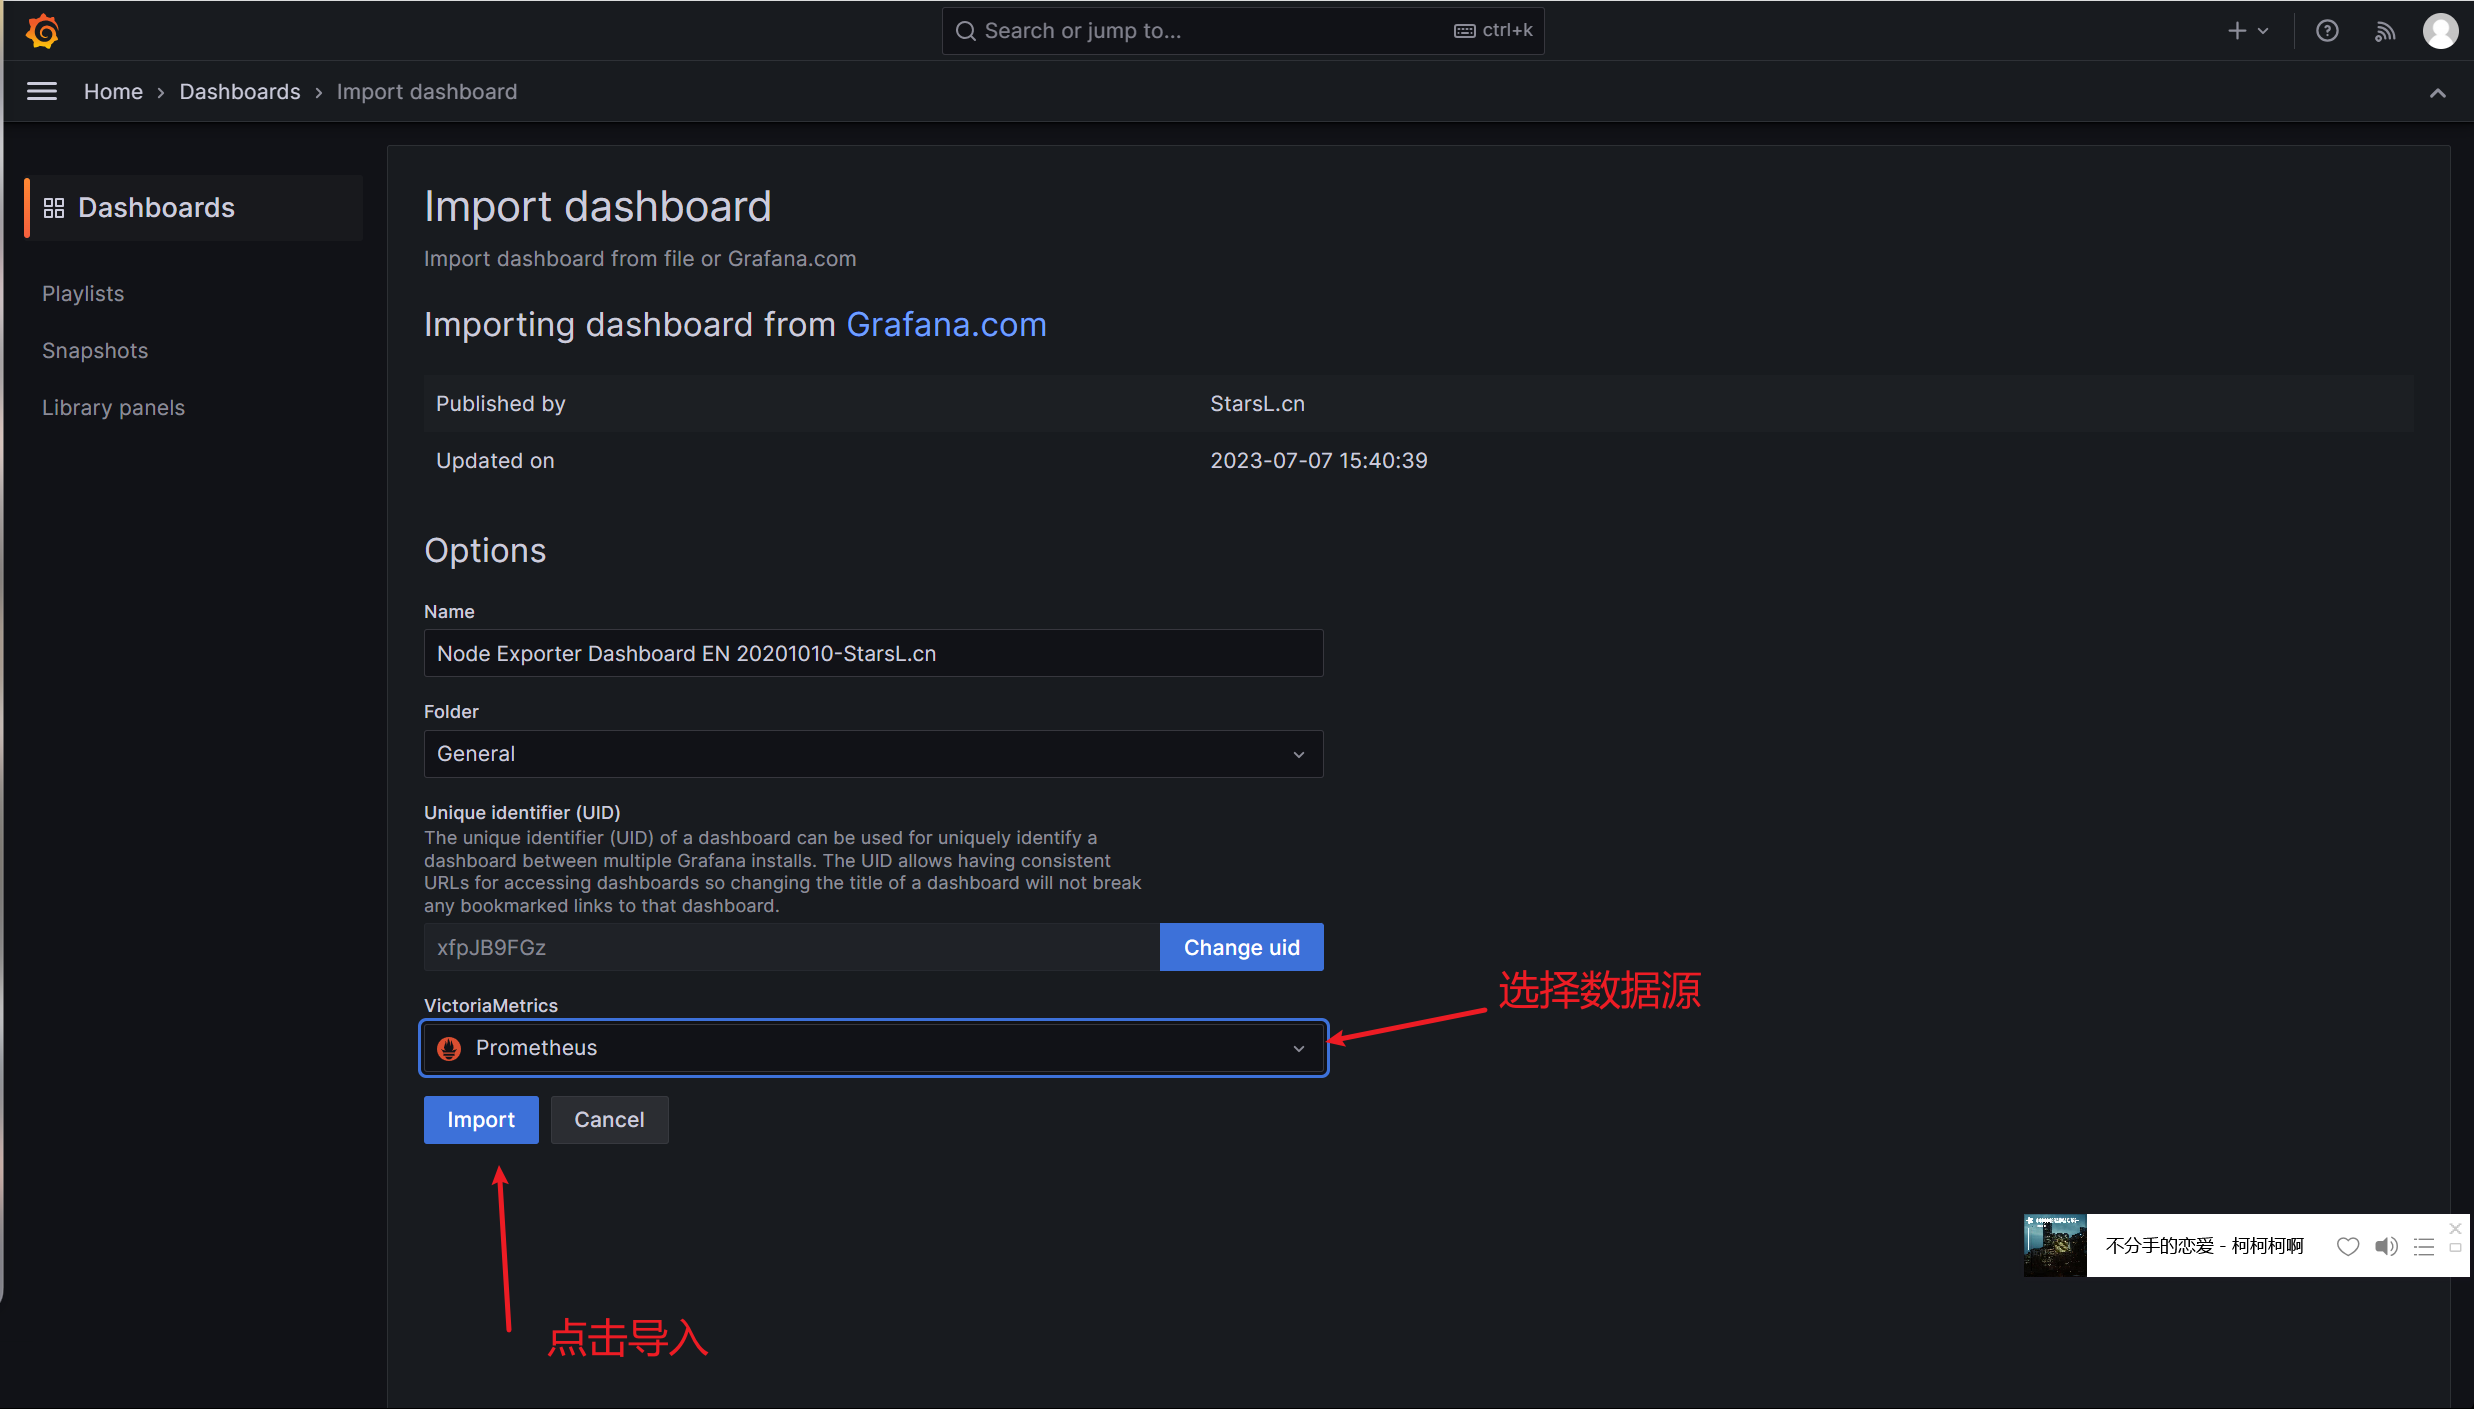Open Playlists in the sidebar

click(83, 294)
